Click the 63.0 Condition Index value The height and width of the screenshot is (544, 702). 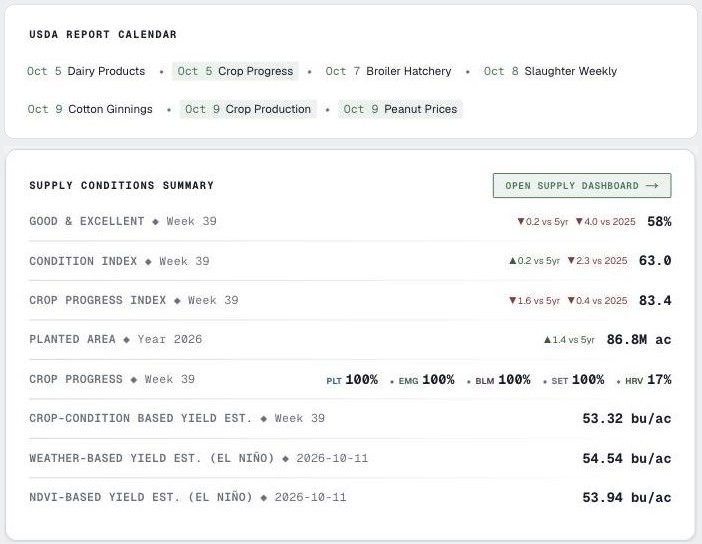655,261
